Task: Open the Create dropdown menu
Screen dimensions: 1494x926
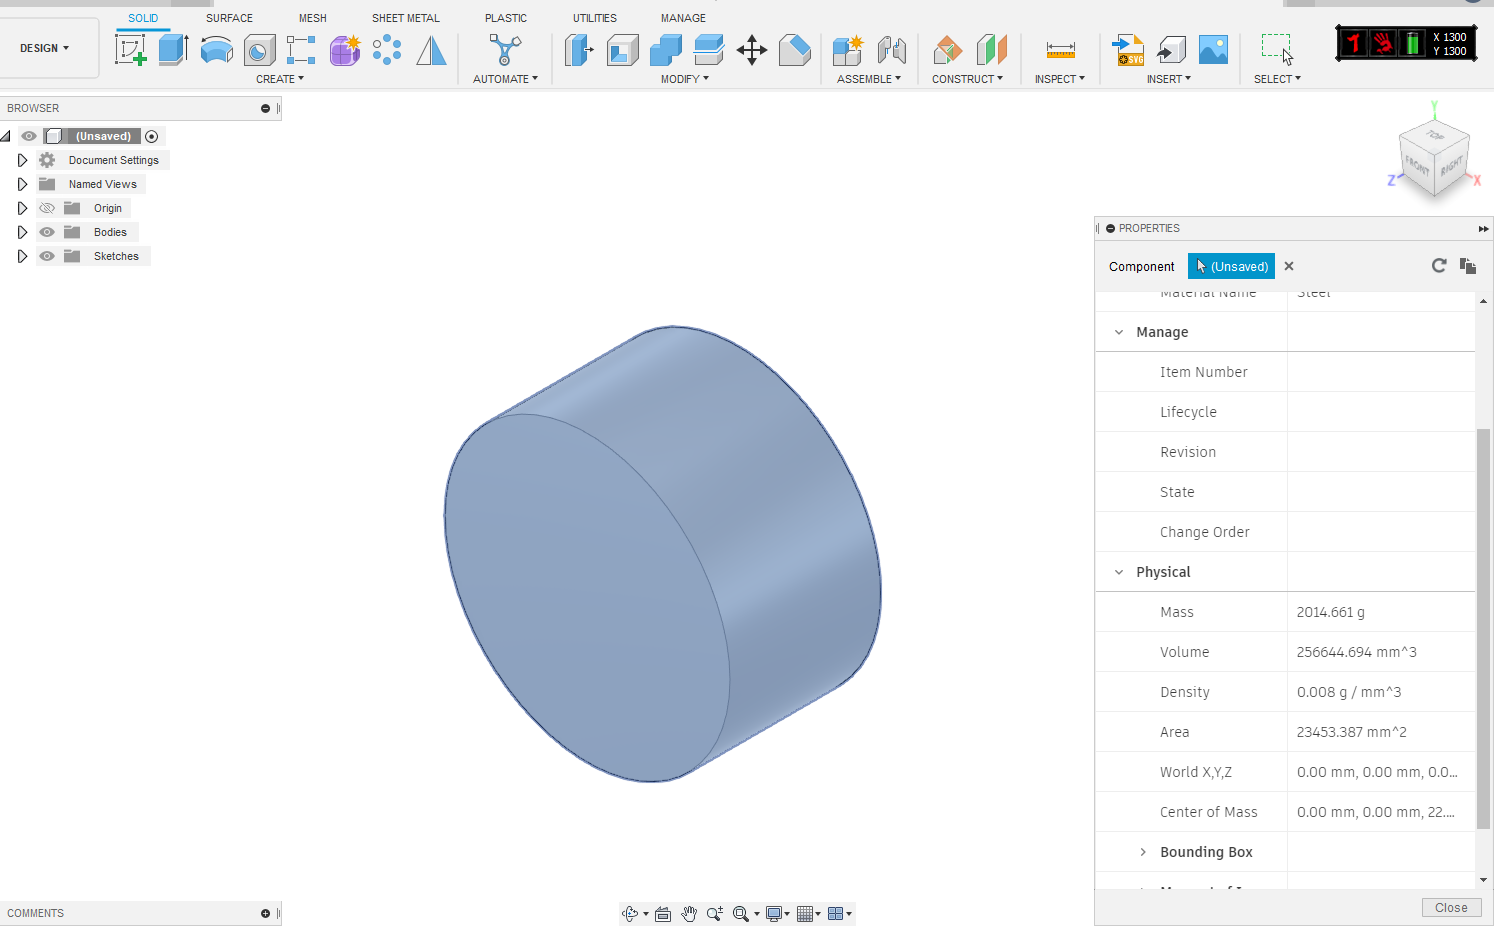Action: point(281,79)
